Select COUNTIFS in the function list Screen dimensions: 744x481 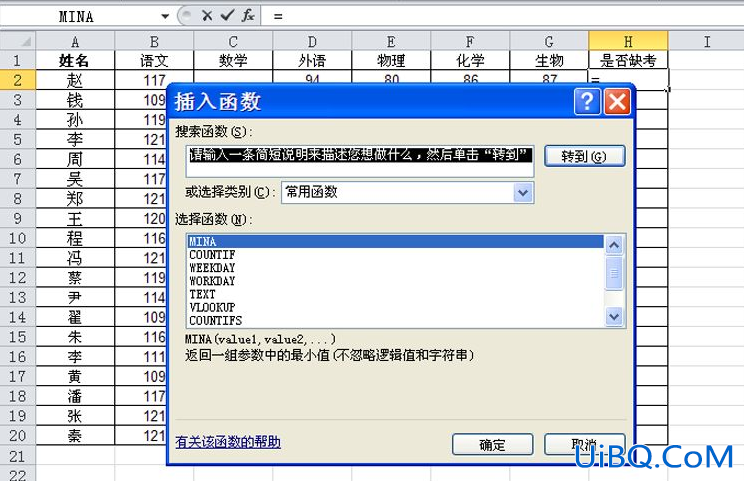(x=396, y=321)
